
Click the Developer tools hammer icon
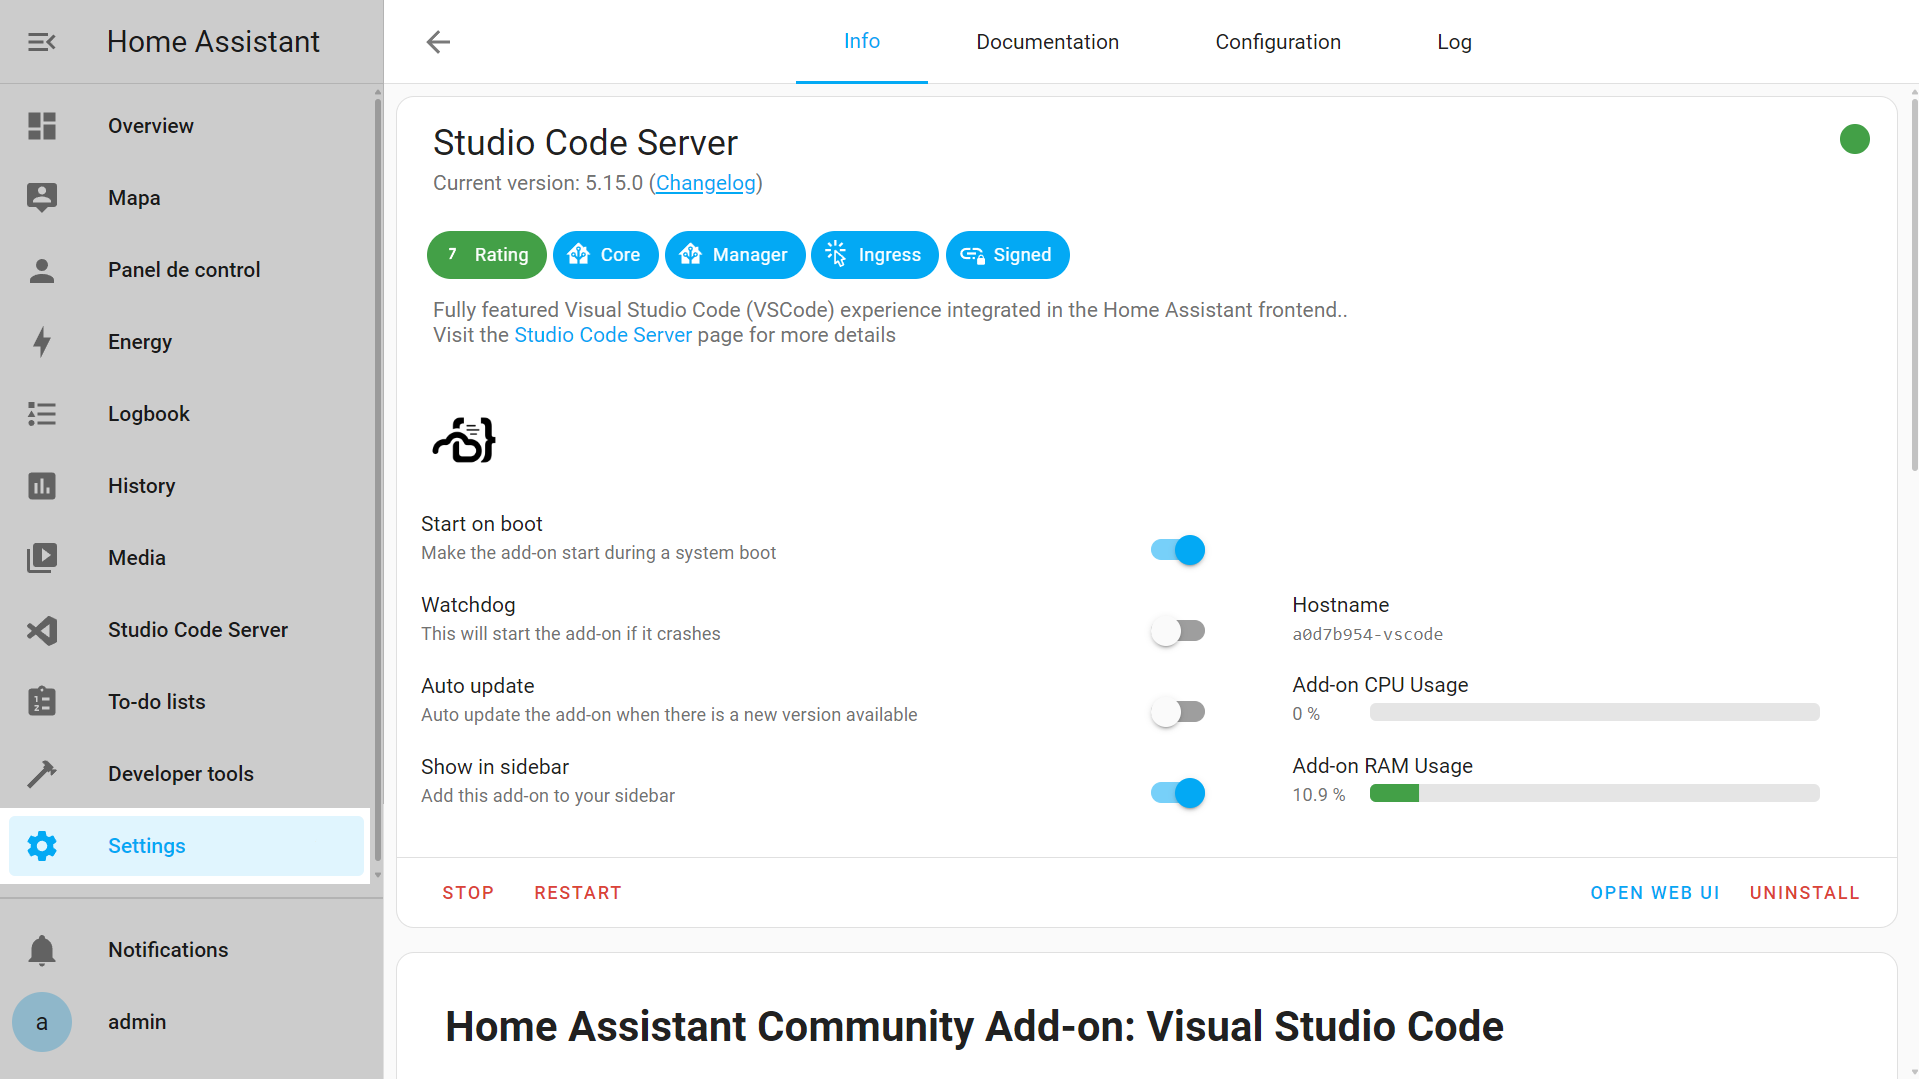tap(41, 774)
